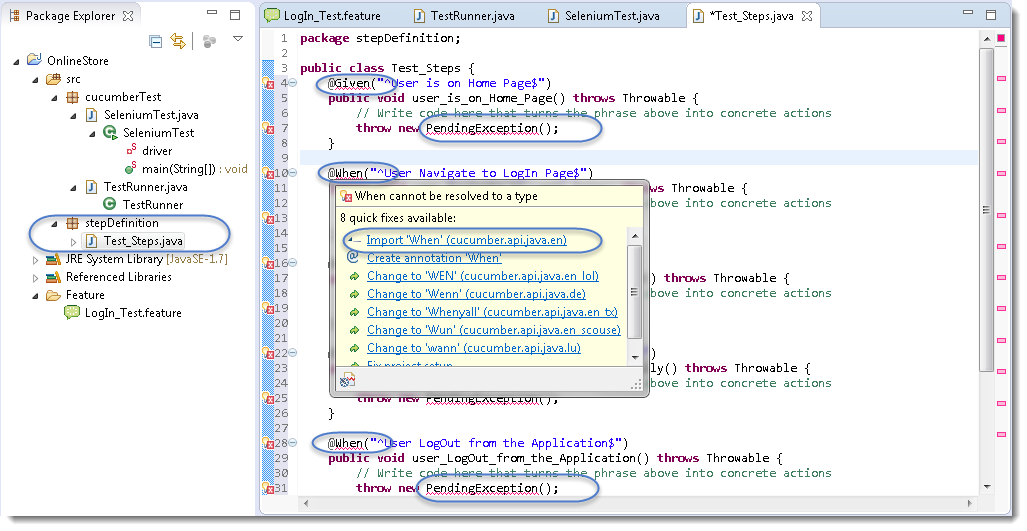Toggle Link with Editor icon
This screenshot has width=1027, height=531.
[x=178, y=41]
